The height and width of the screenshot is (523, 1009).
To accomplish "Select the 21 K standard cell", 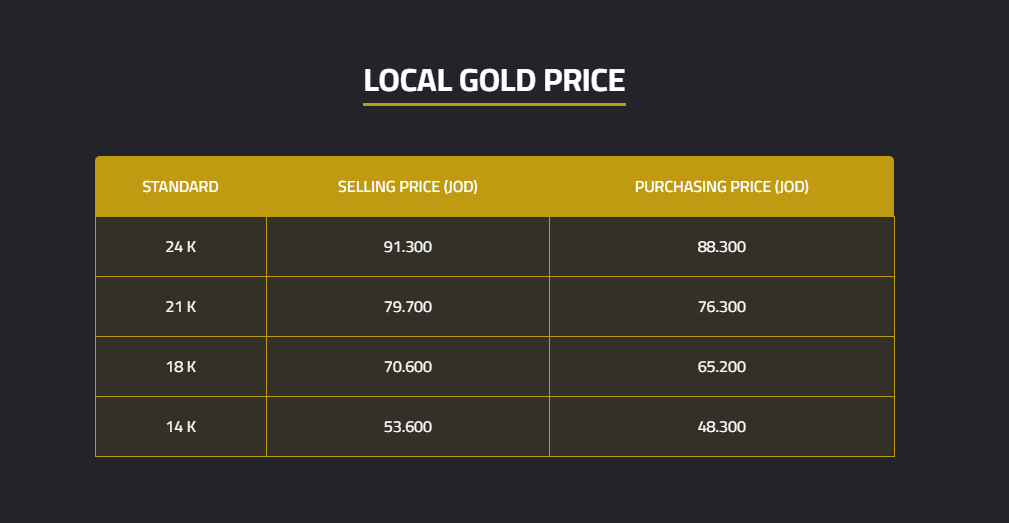I will click(180, 307).
